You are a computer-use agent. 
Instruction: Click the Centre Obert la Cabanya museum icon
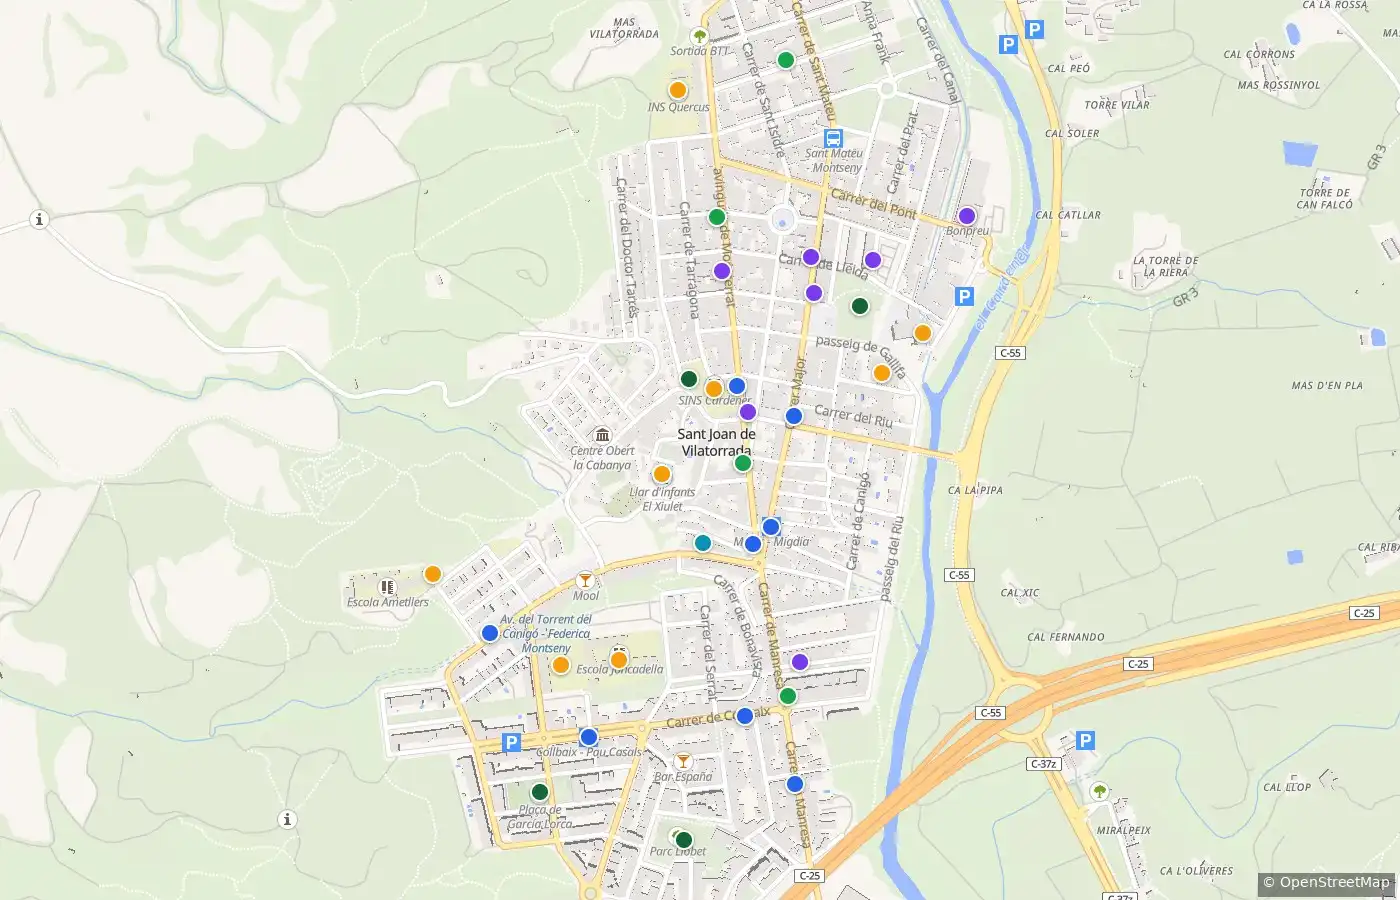click(602, 435)
